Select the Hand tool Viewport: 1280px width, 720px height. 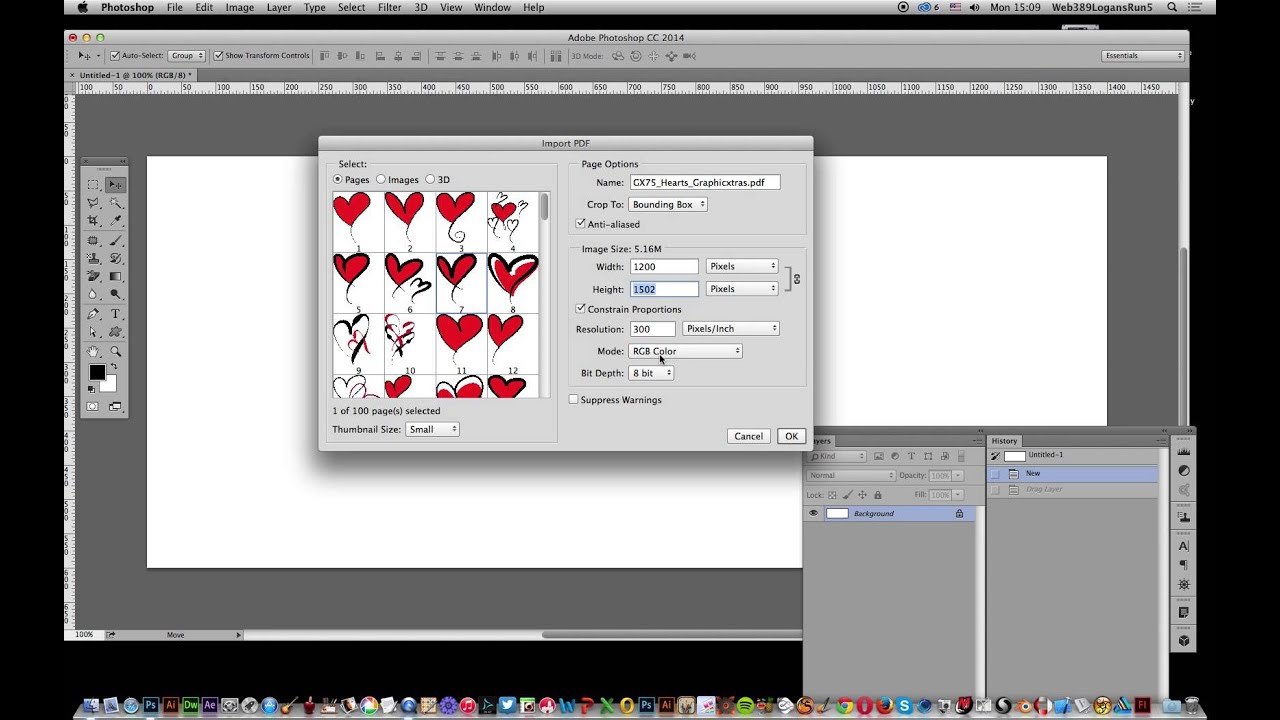[x=93, y=351]
